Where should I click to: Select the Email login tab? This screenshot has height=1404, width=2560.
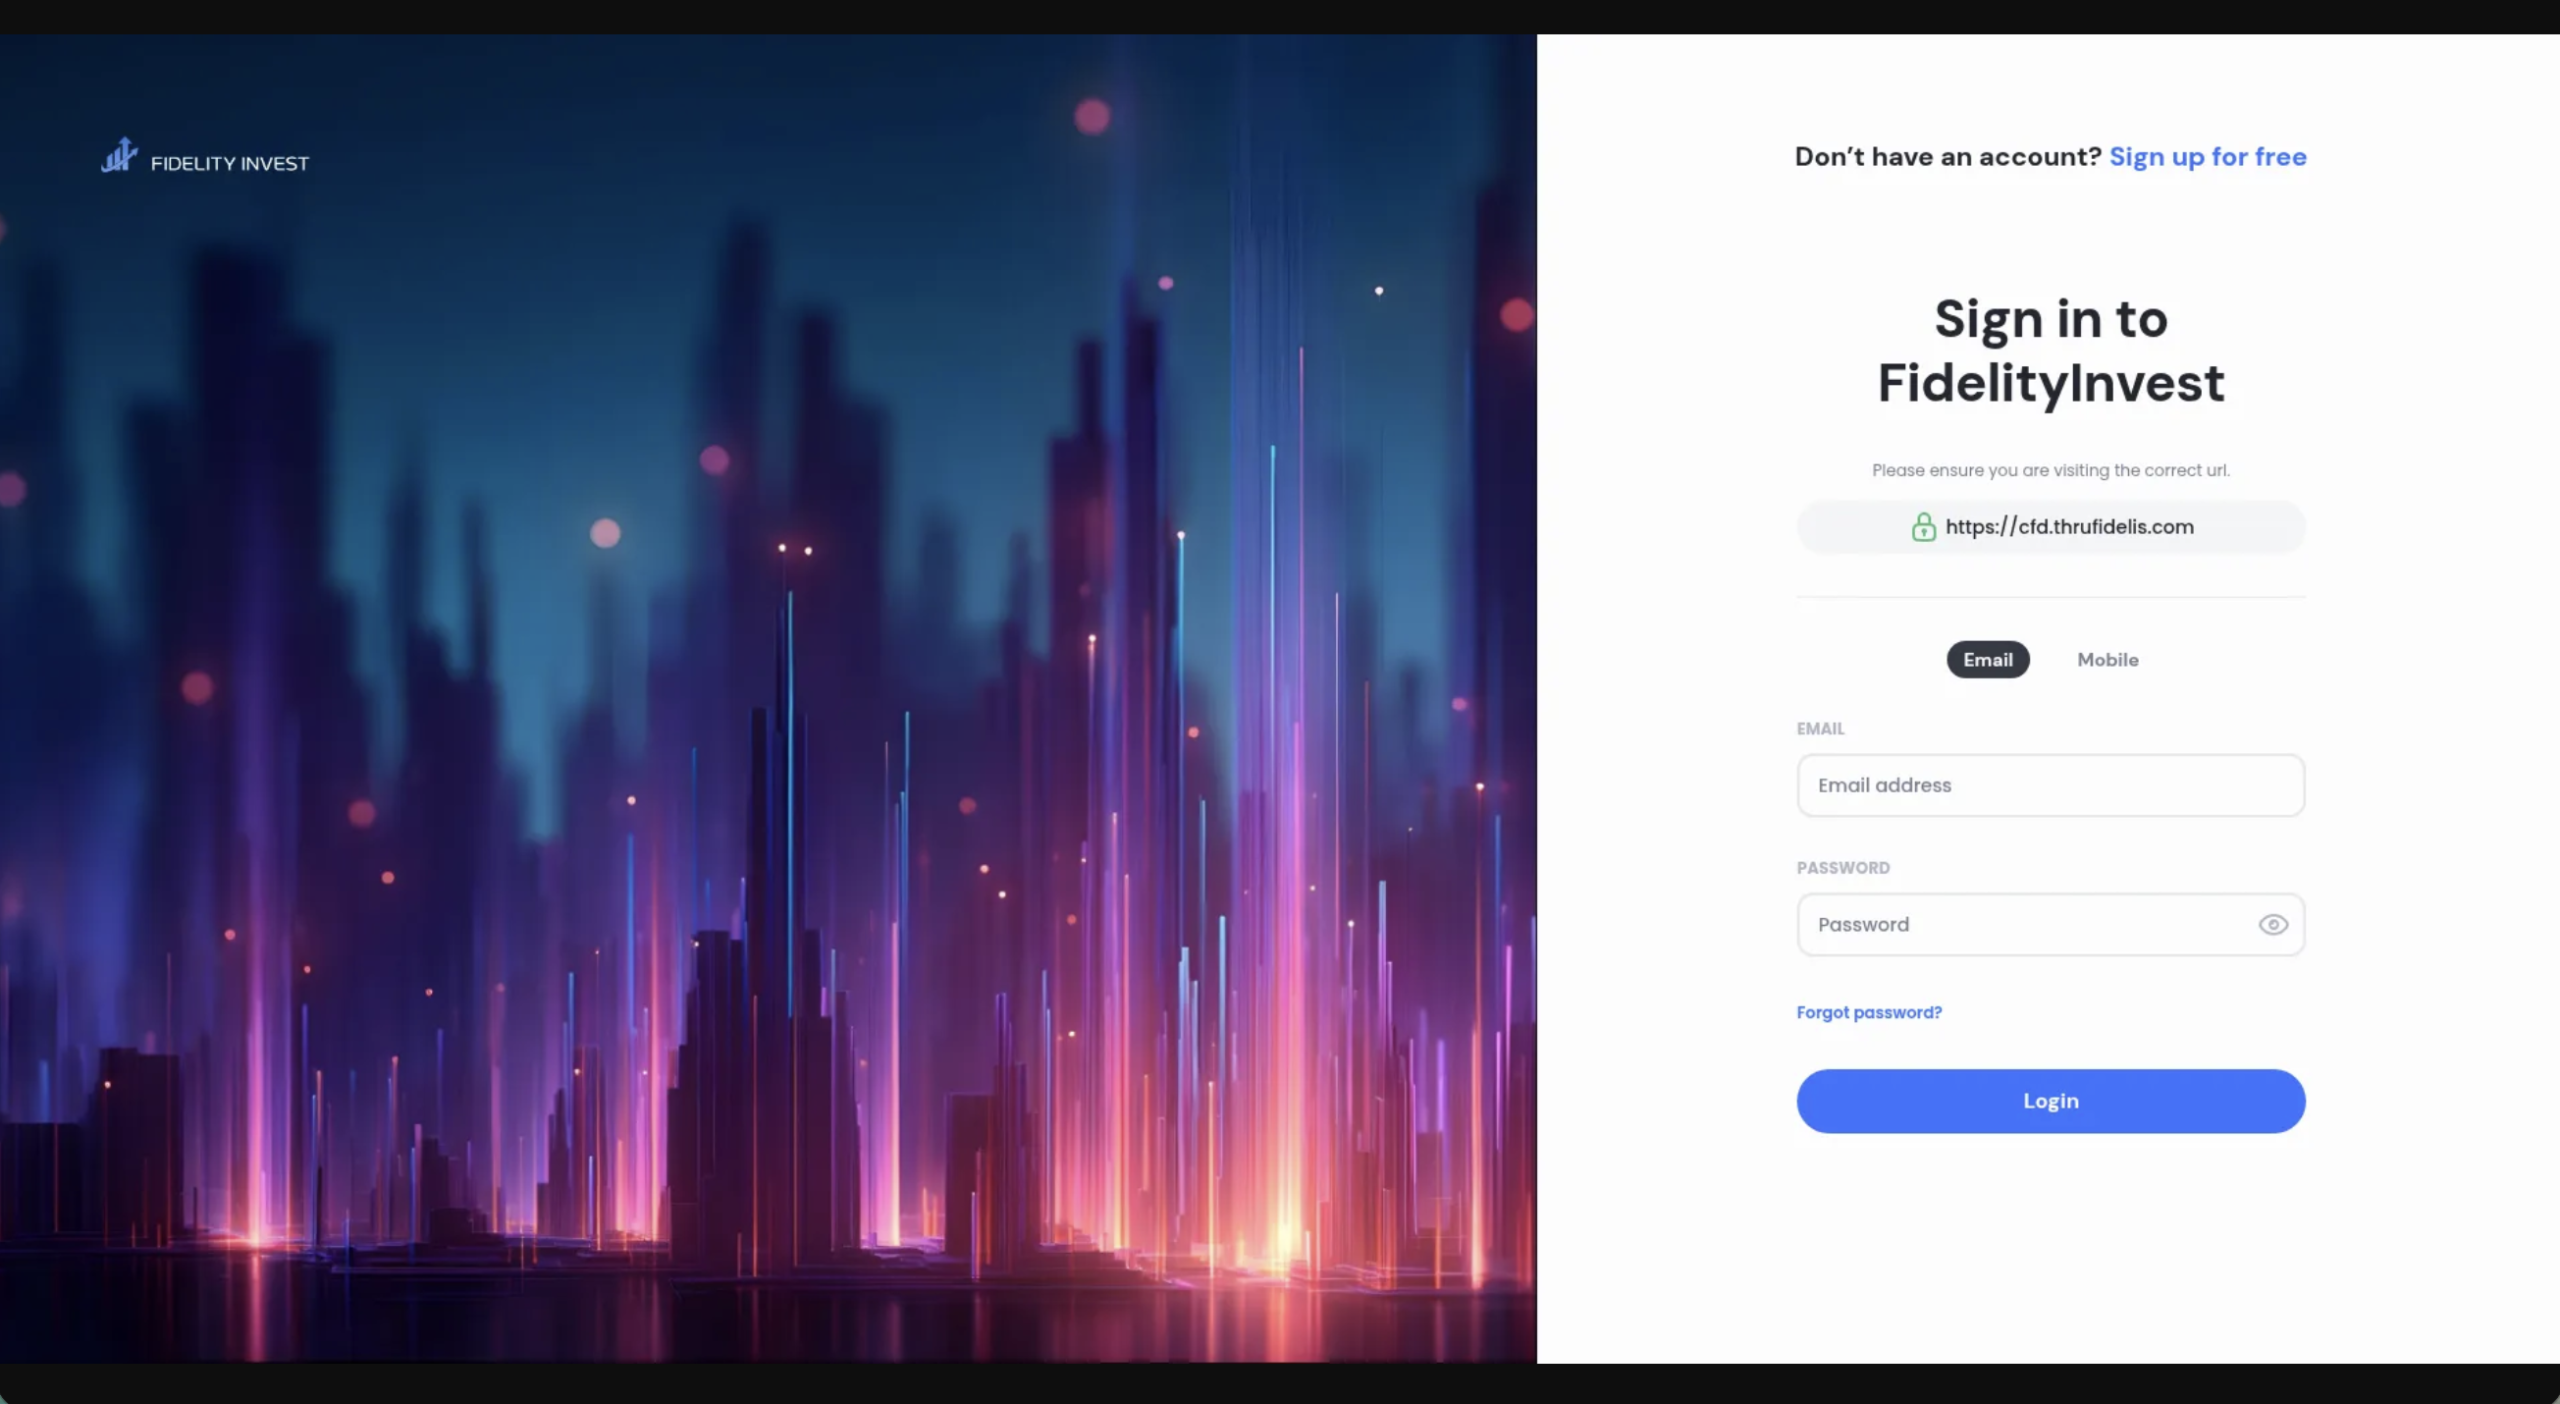[x=1987, y=660]
